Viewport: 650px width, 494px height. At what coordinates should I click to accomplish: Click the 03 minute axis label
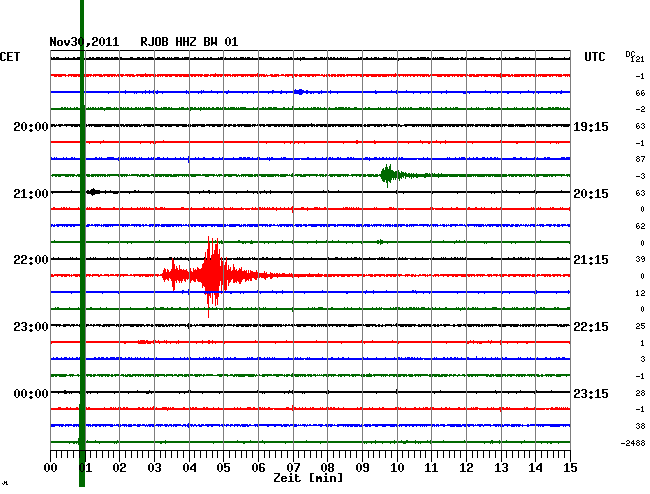click(154, 468)
